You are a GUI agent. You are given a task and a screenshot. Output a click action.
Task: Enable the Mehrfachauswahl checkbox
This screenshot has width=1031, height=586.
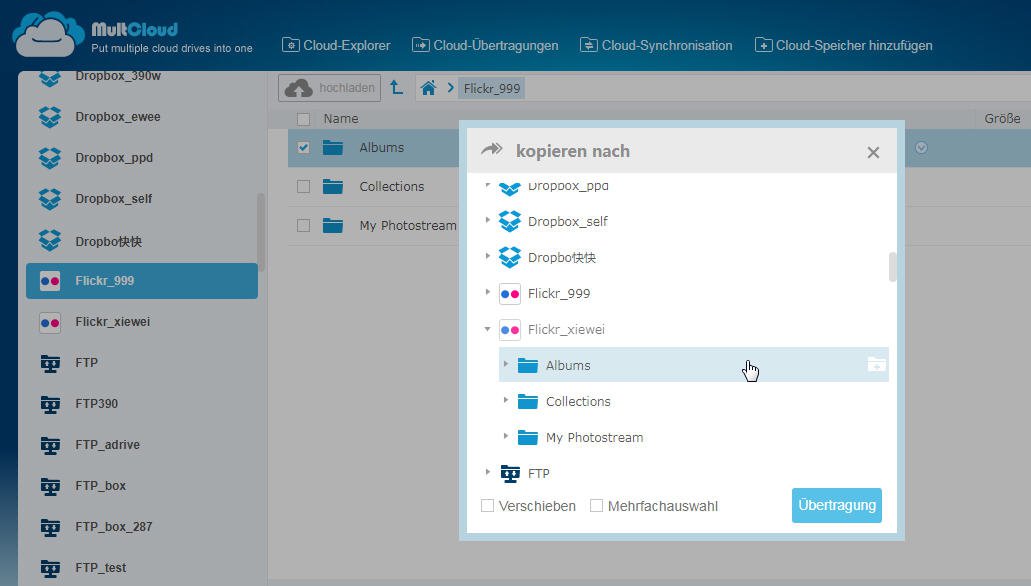tap(596, 506)
